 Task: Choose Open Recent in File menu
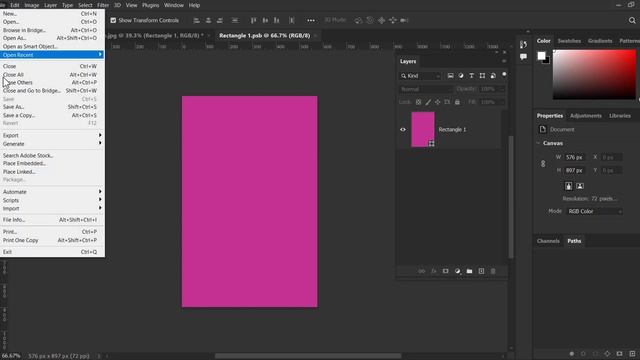point(51,55)
